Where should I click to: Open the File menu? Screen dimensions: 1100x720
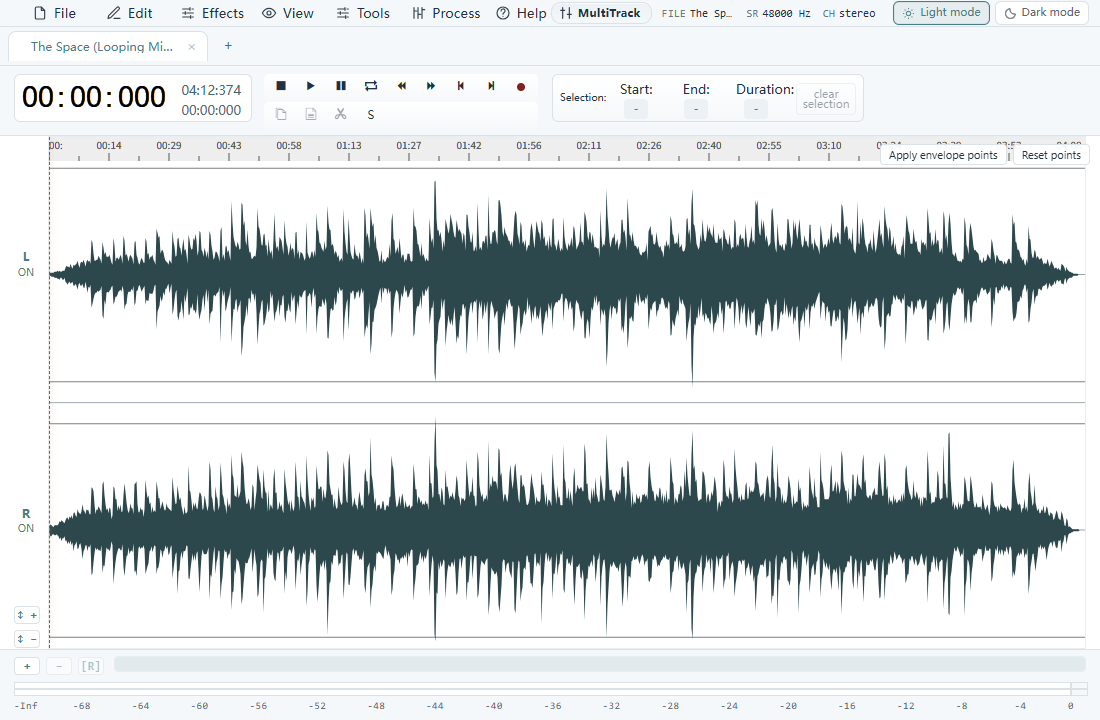[55, 13]
